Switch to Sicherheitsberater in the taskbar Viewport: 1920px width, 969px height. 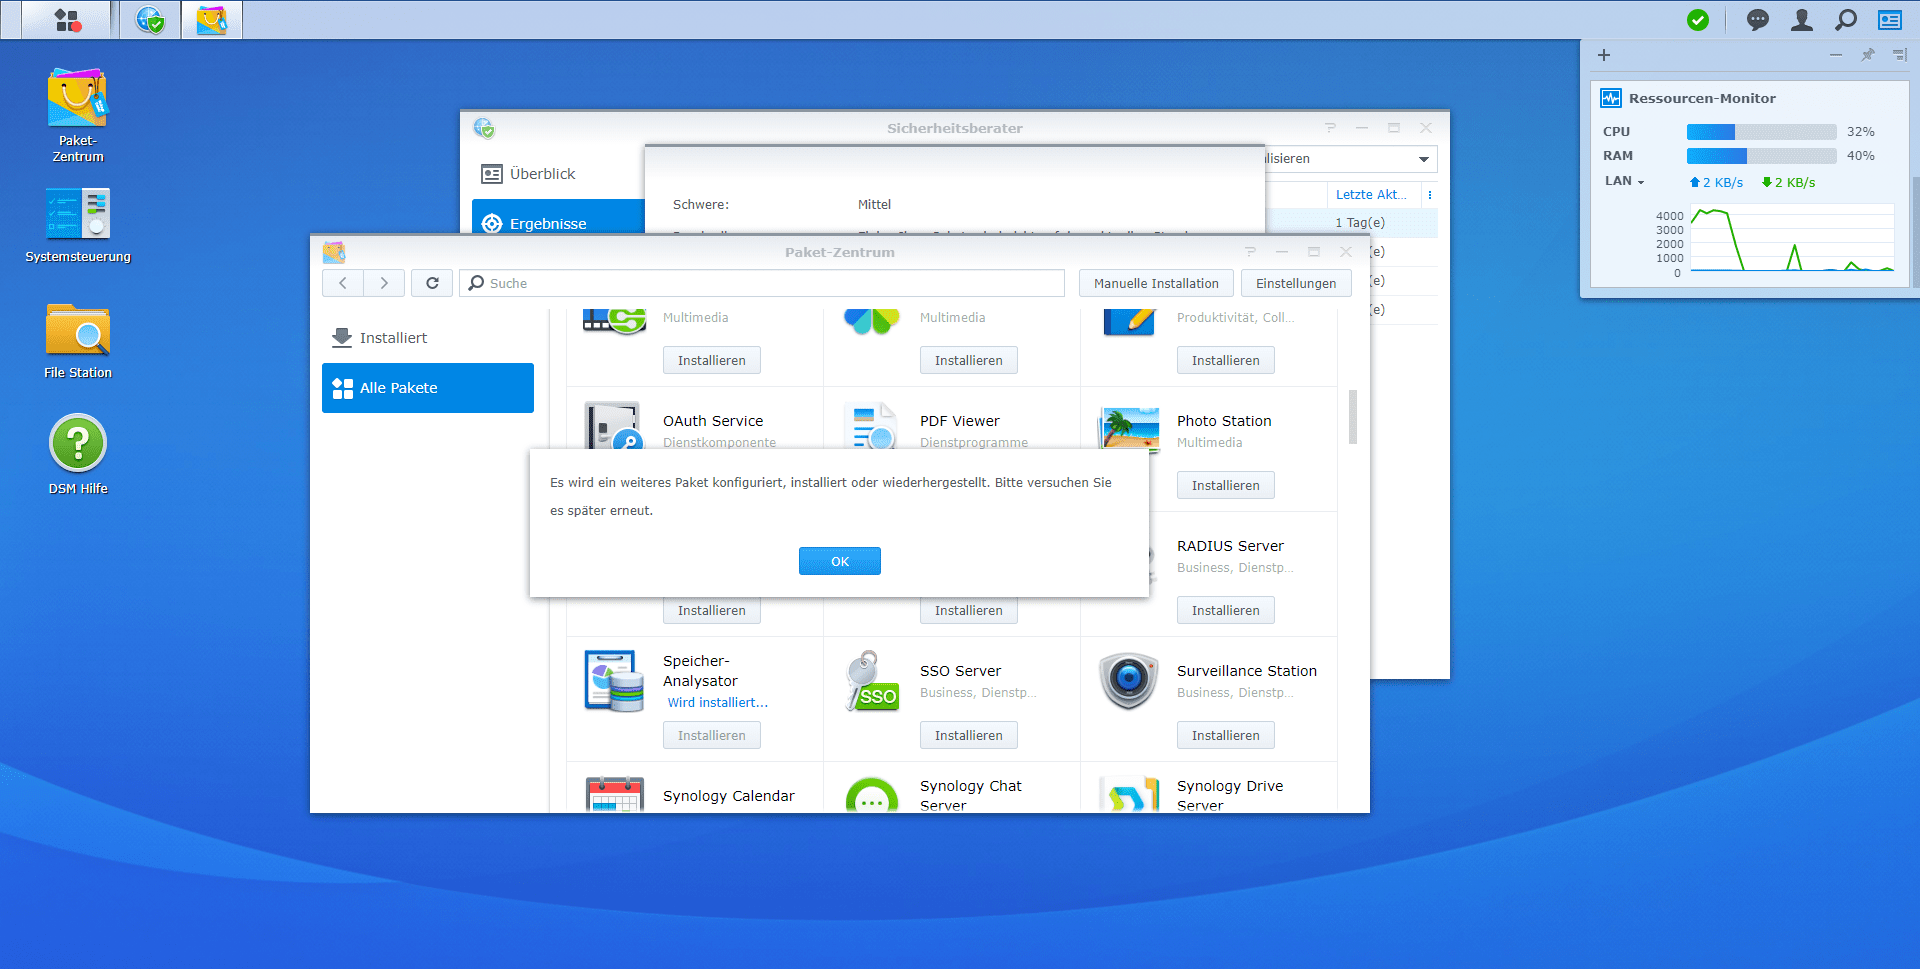[x=150, y=20]
